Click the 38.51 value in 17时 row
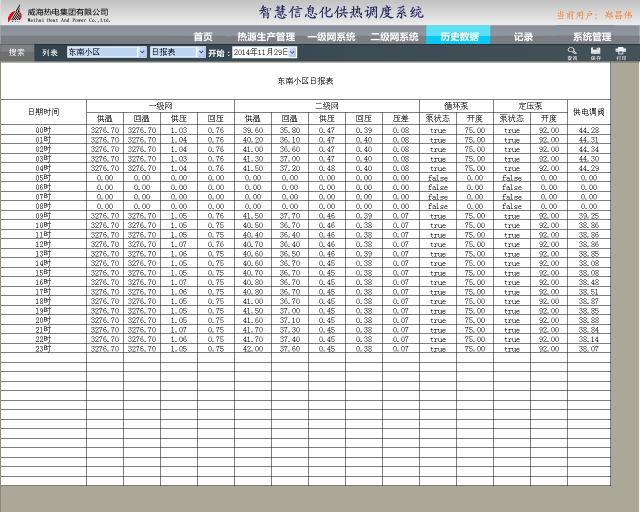640x512 pixels. [589, 292]
